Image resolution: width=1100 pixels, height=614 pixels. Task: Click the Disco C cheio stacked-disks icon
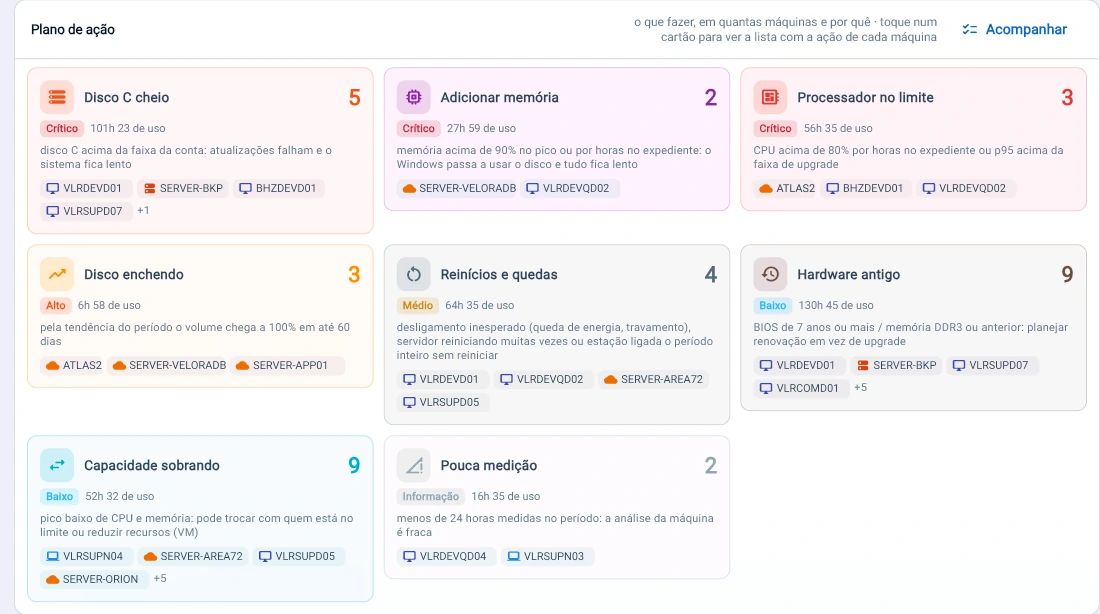tap(57, 98)
